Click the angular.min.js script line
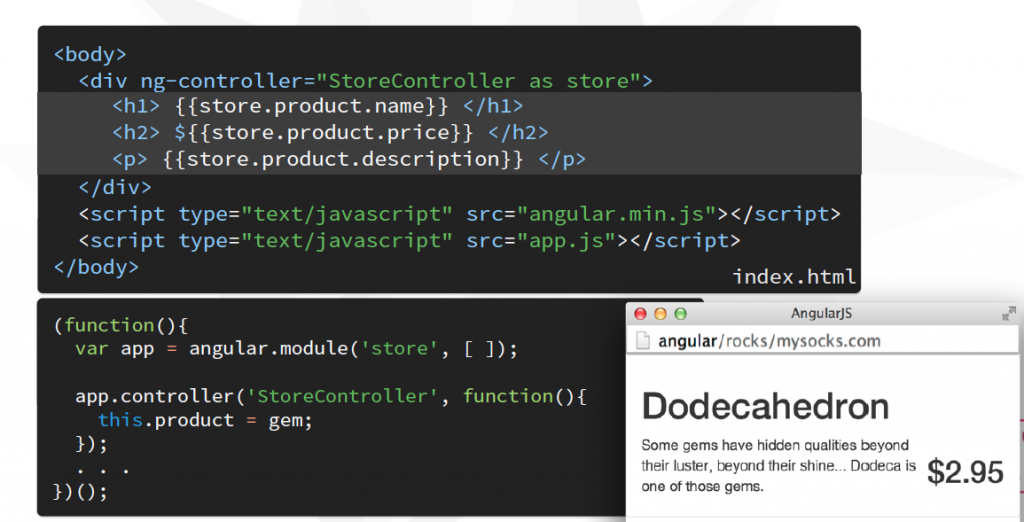Screen dimensions: 1024x522 [460, 214]
